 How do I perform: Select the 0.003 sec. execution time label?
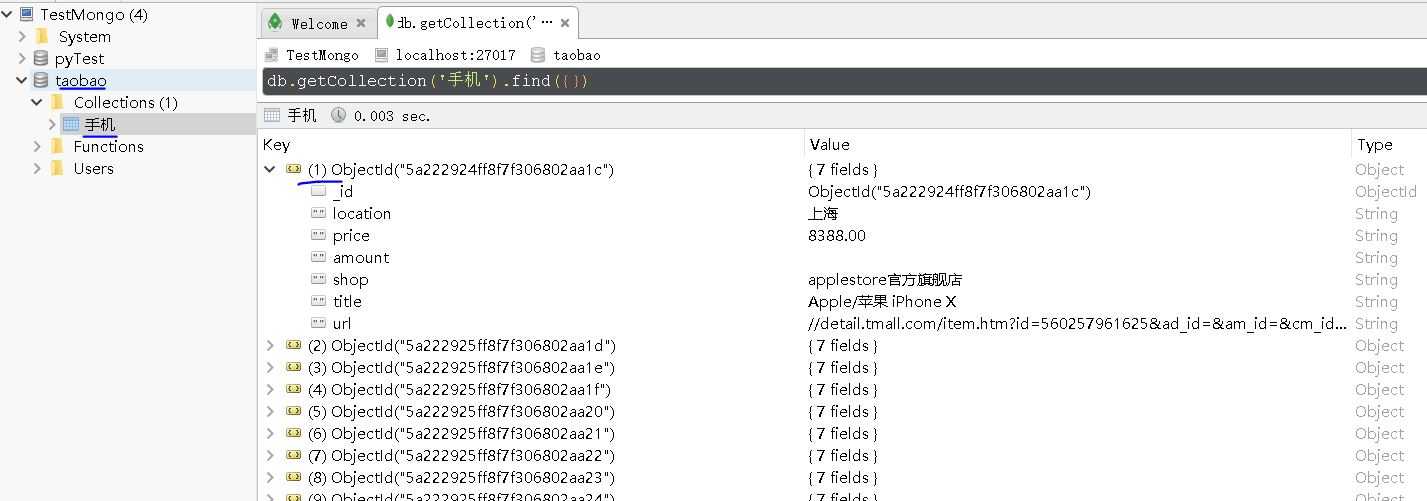tap(392, 116)
